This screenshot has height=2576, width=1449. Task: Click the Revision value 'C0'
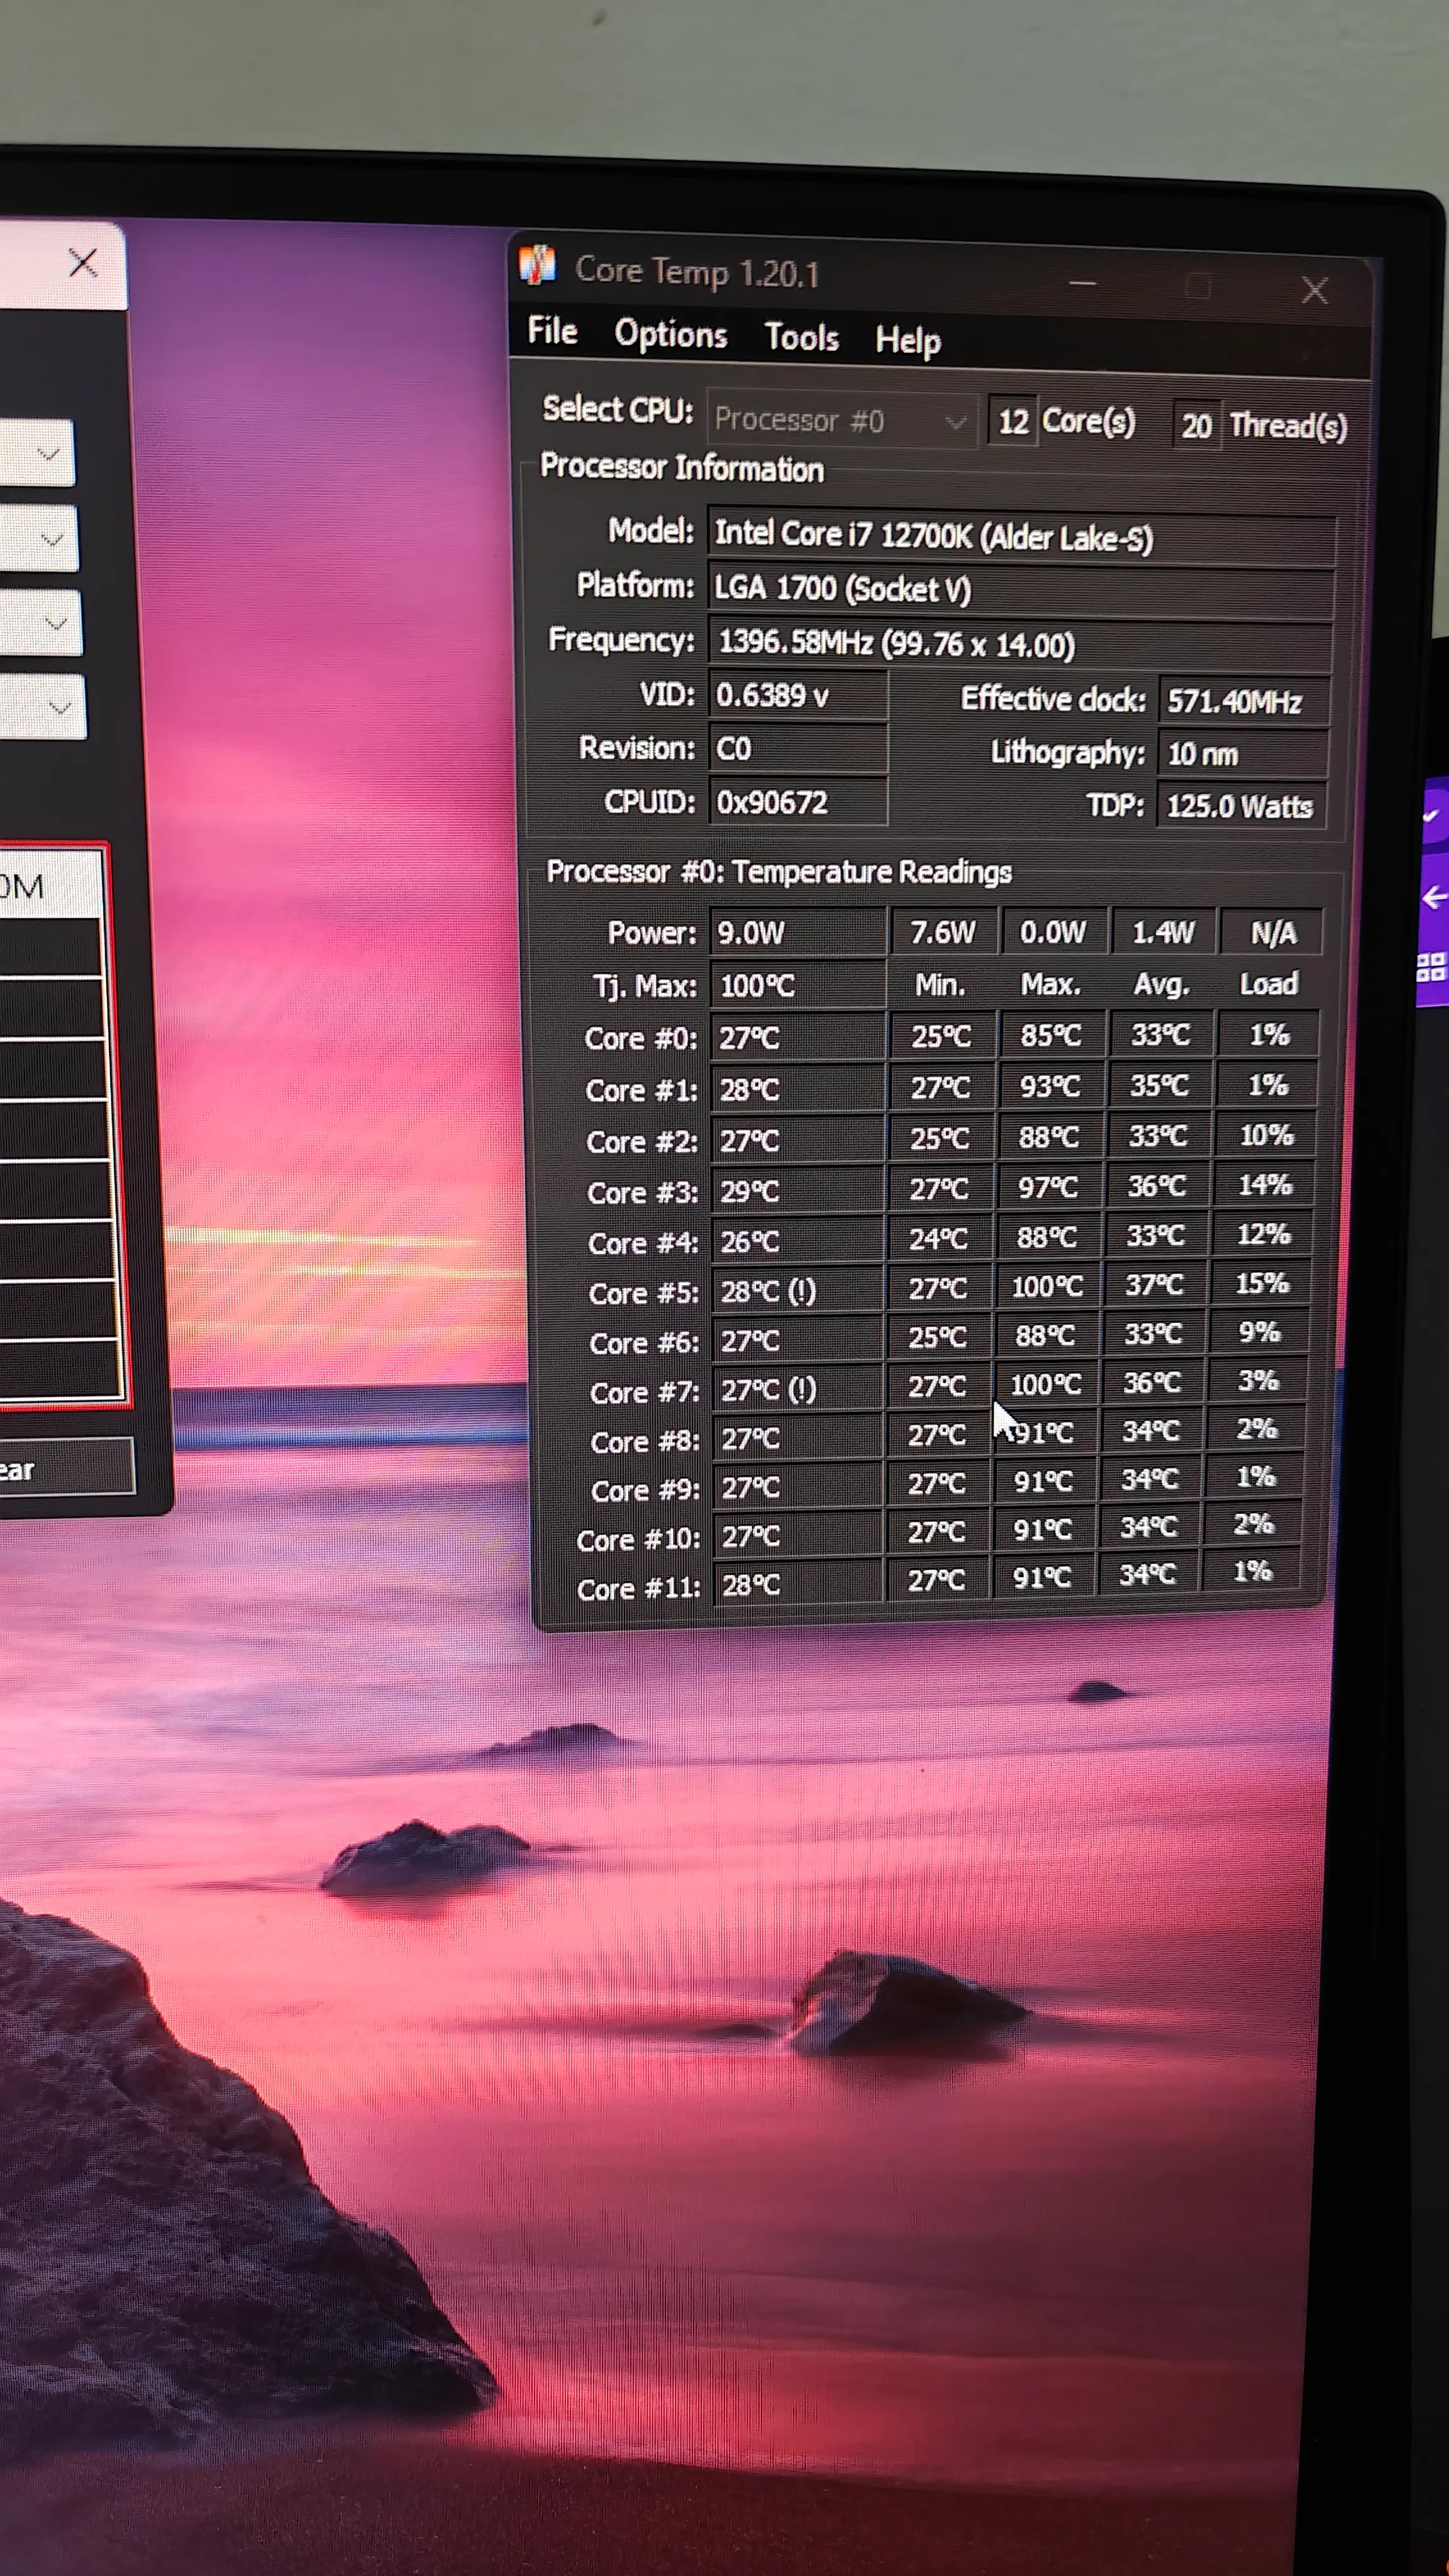click(798, 748)
